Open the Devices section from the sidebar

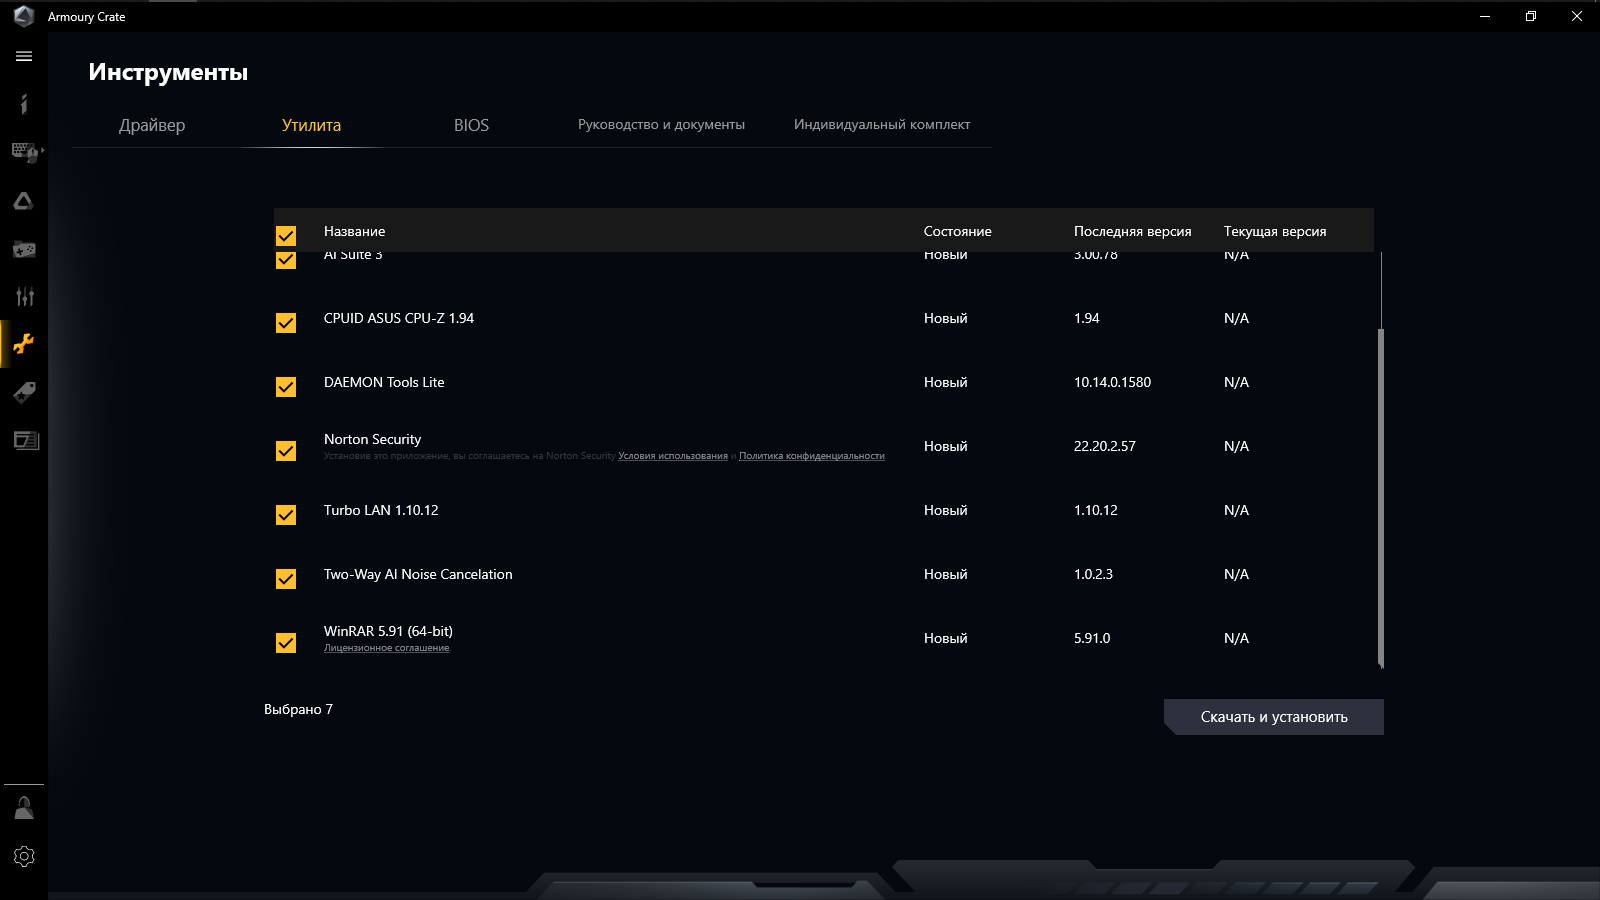[23, 152]
